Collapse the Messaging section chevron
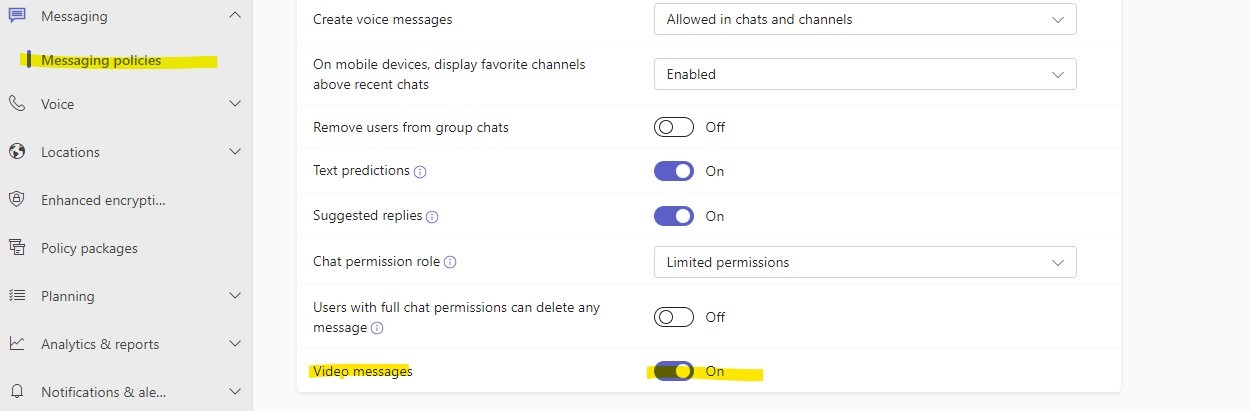The width and height of the screenshot is (1251, 411). tap(235, 15)
